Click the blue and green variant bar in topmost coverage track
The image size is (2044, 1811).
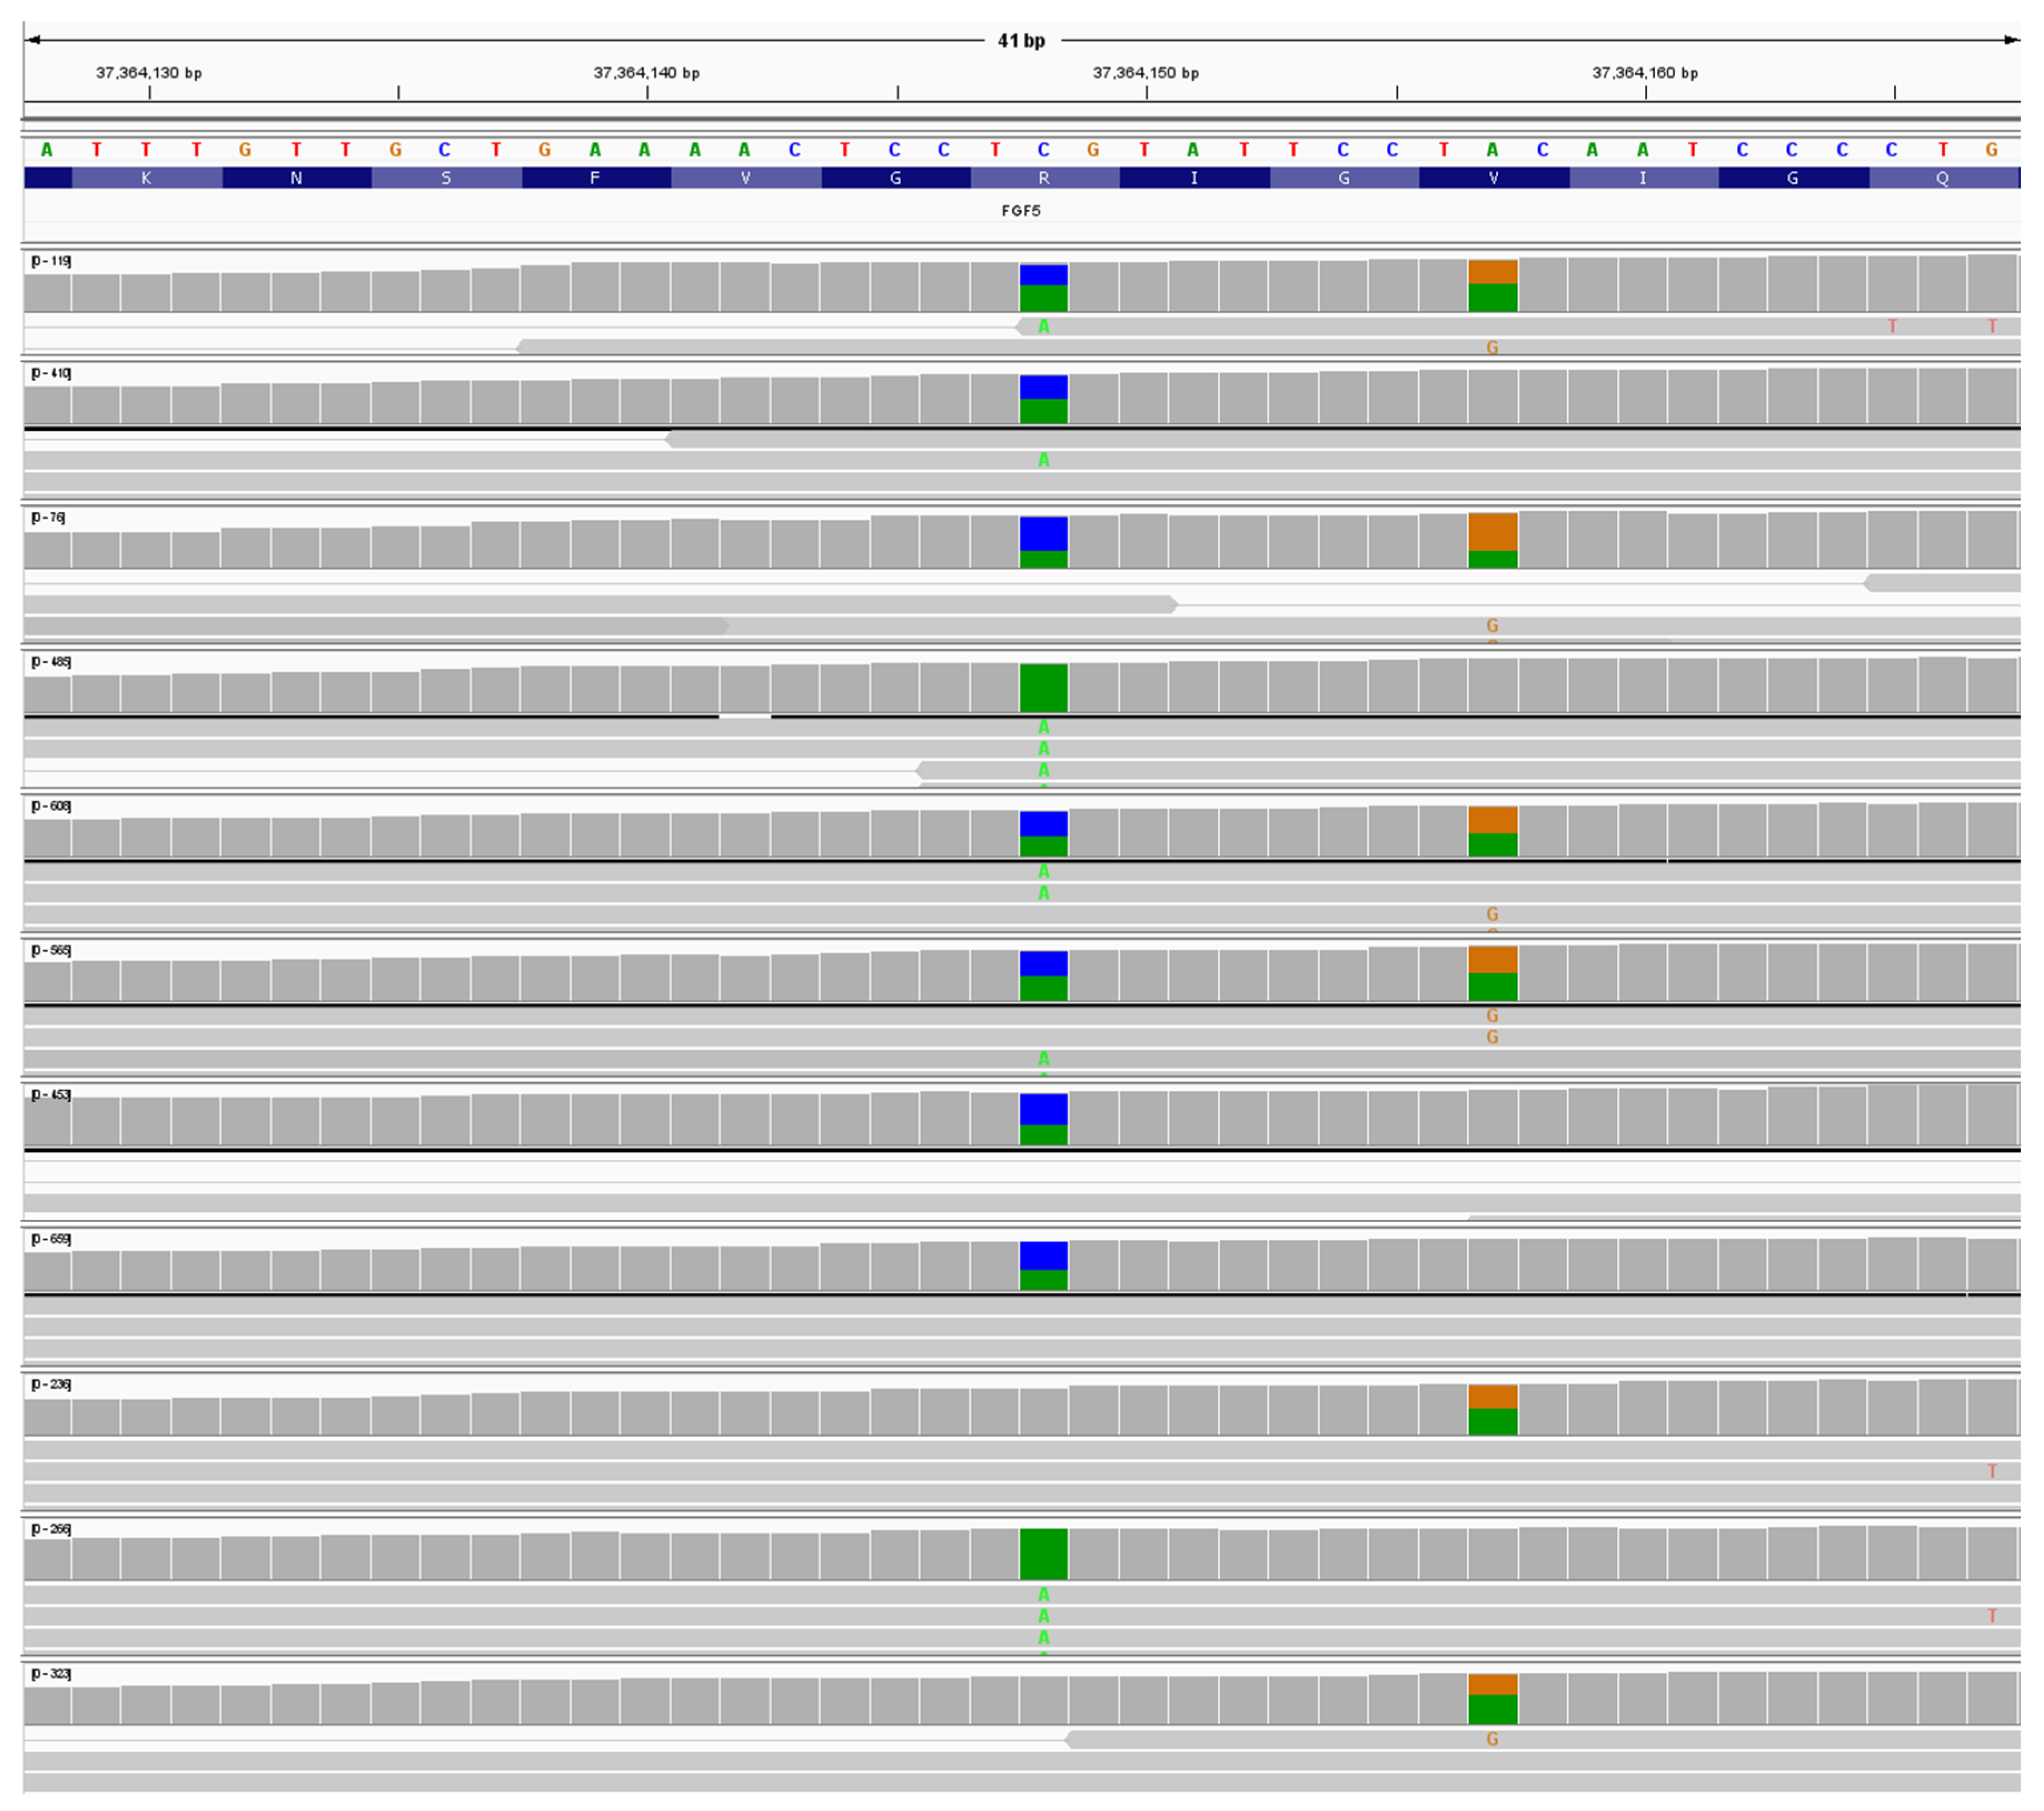1044,285
